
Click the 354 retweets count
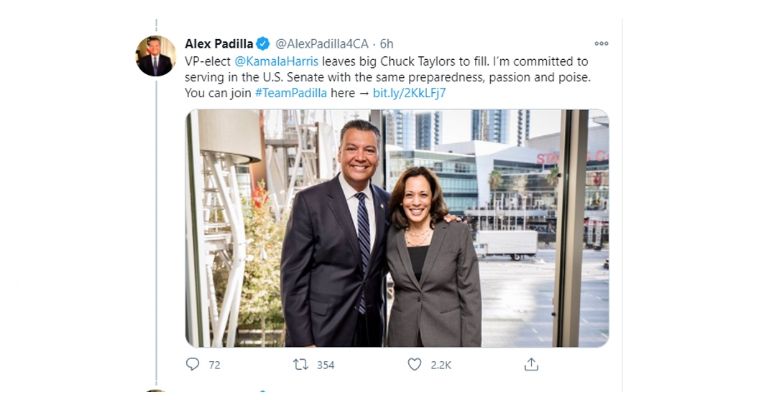coord(325,366)
